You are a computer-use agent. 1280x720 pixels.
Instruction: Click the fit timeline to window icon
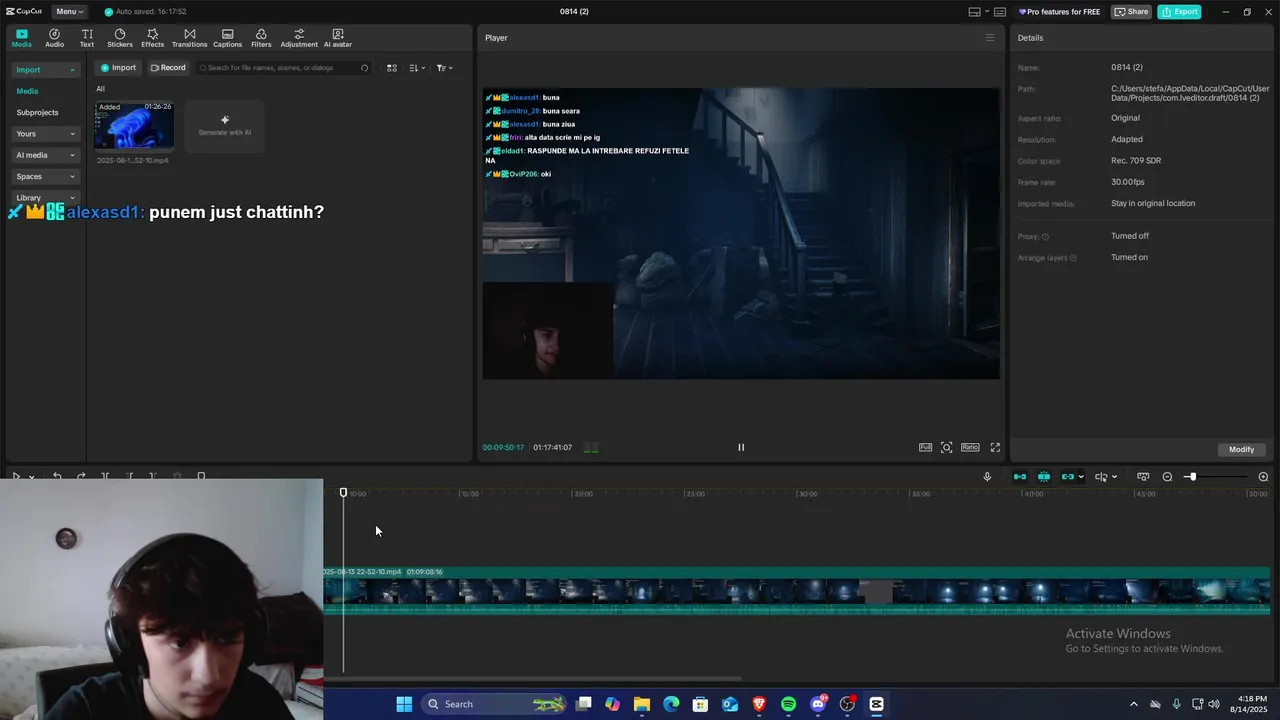coord(1143,477)
